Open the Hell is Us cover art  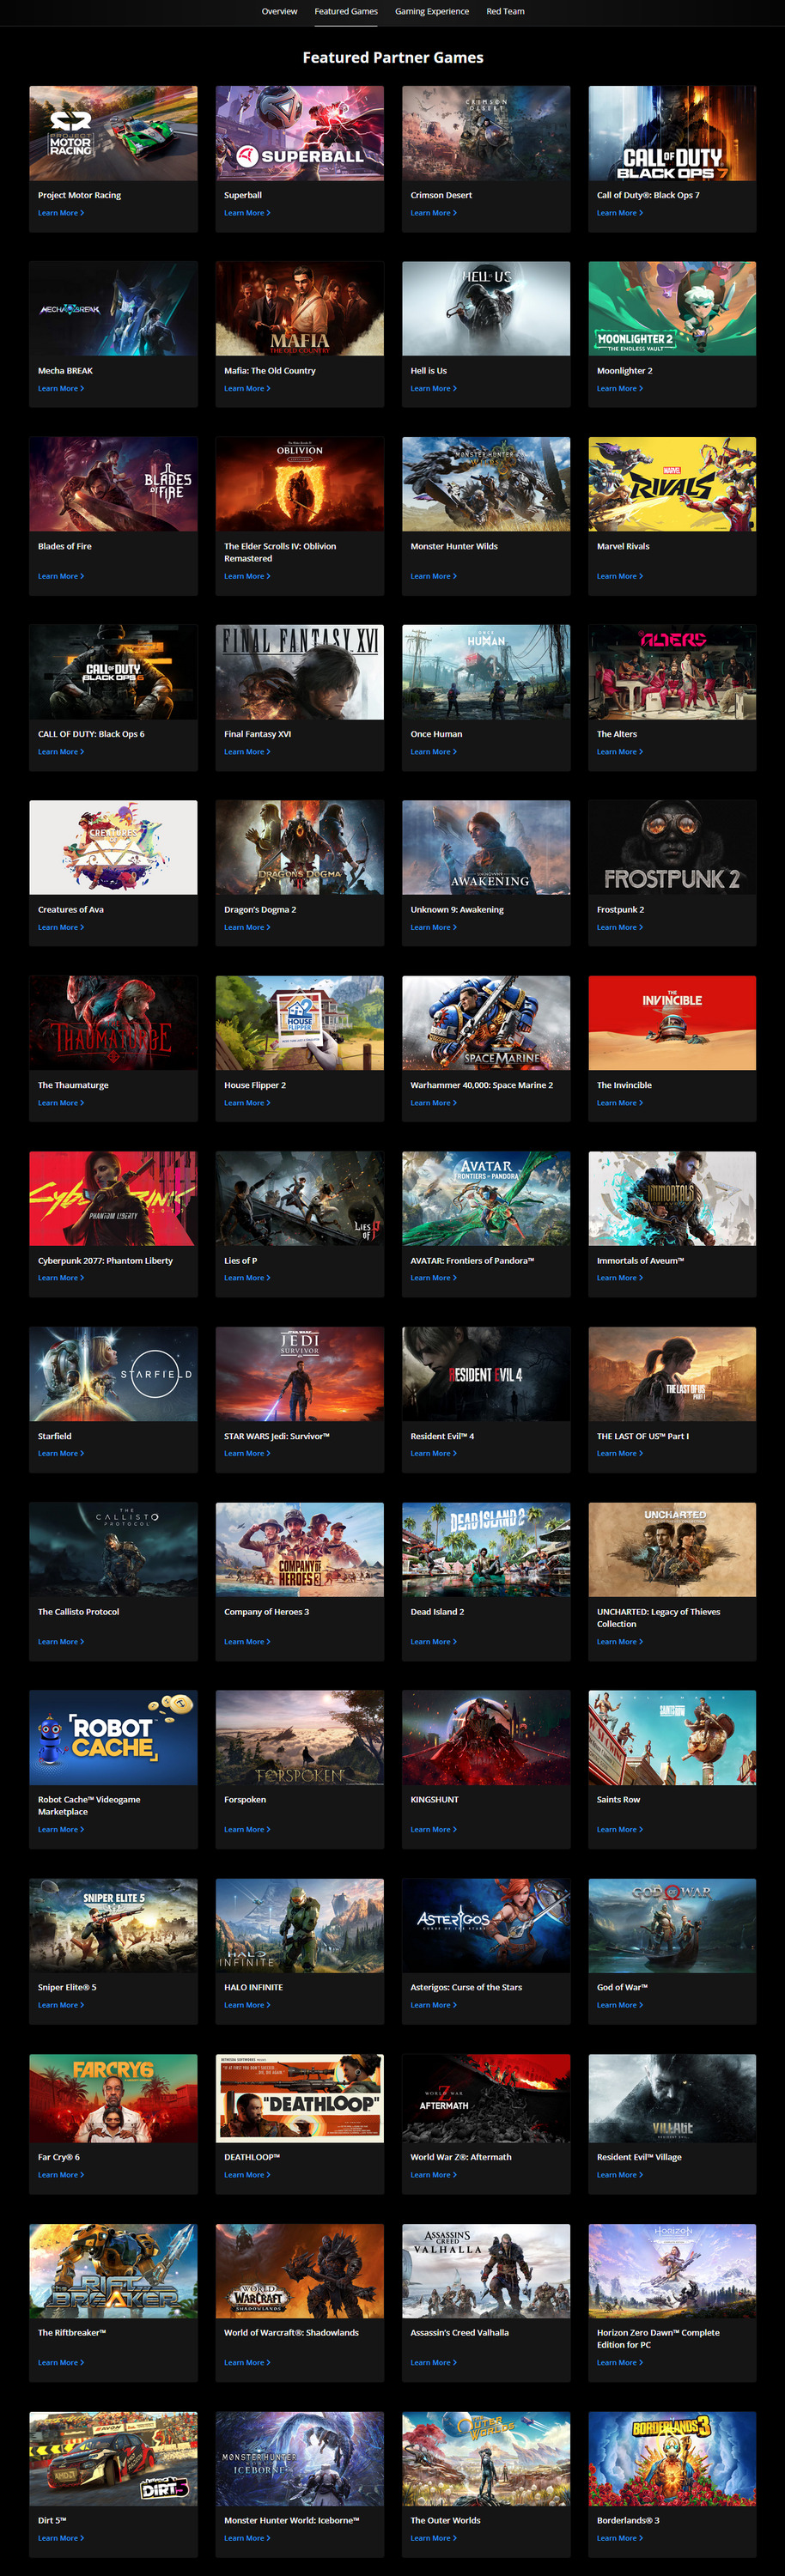point(486,309)
